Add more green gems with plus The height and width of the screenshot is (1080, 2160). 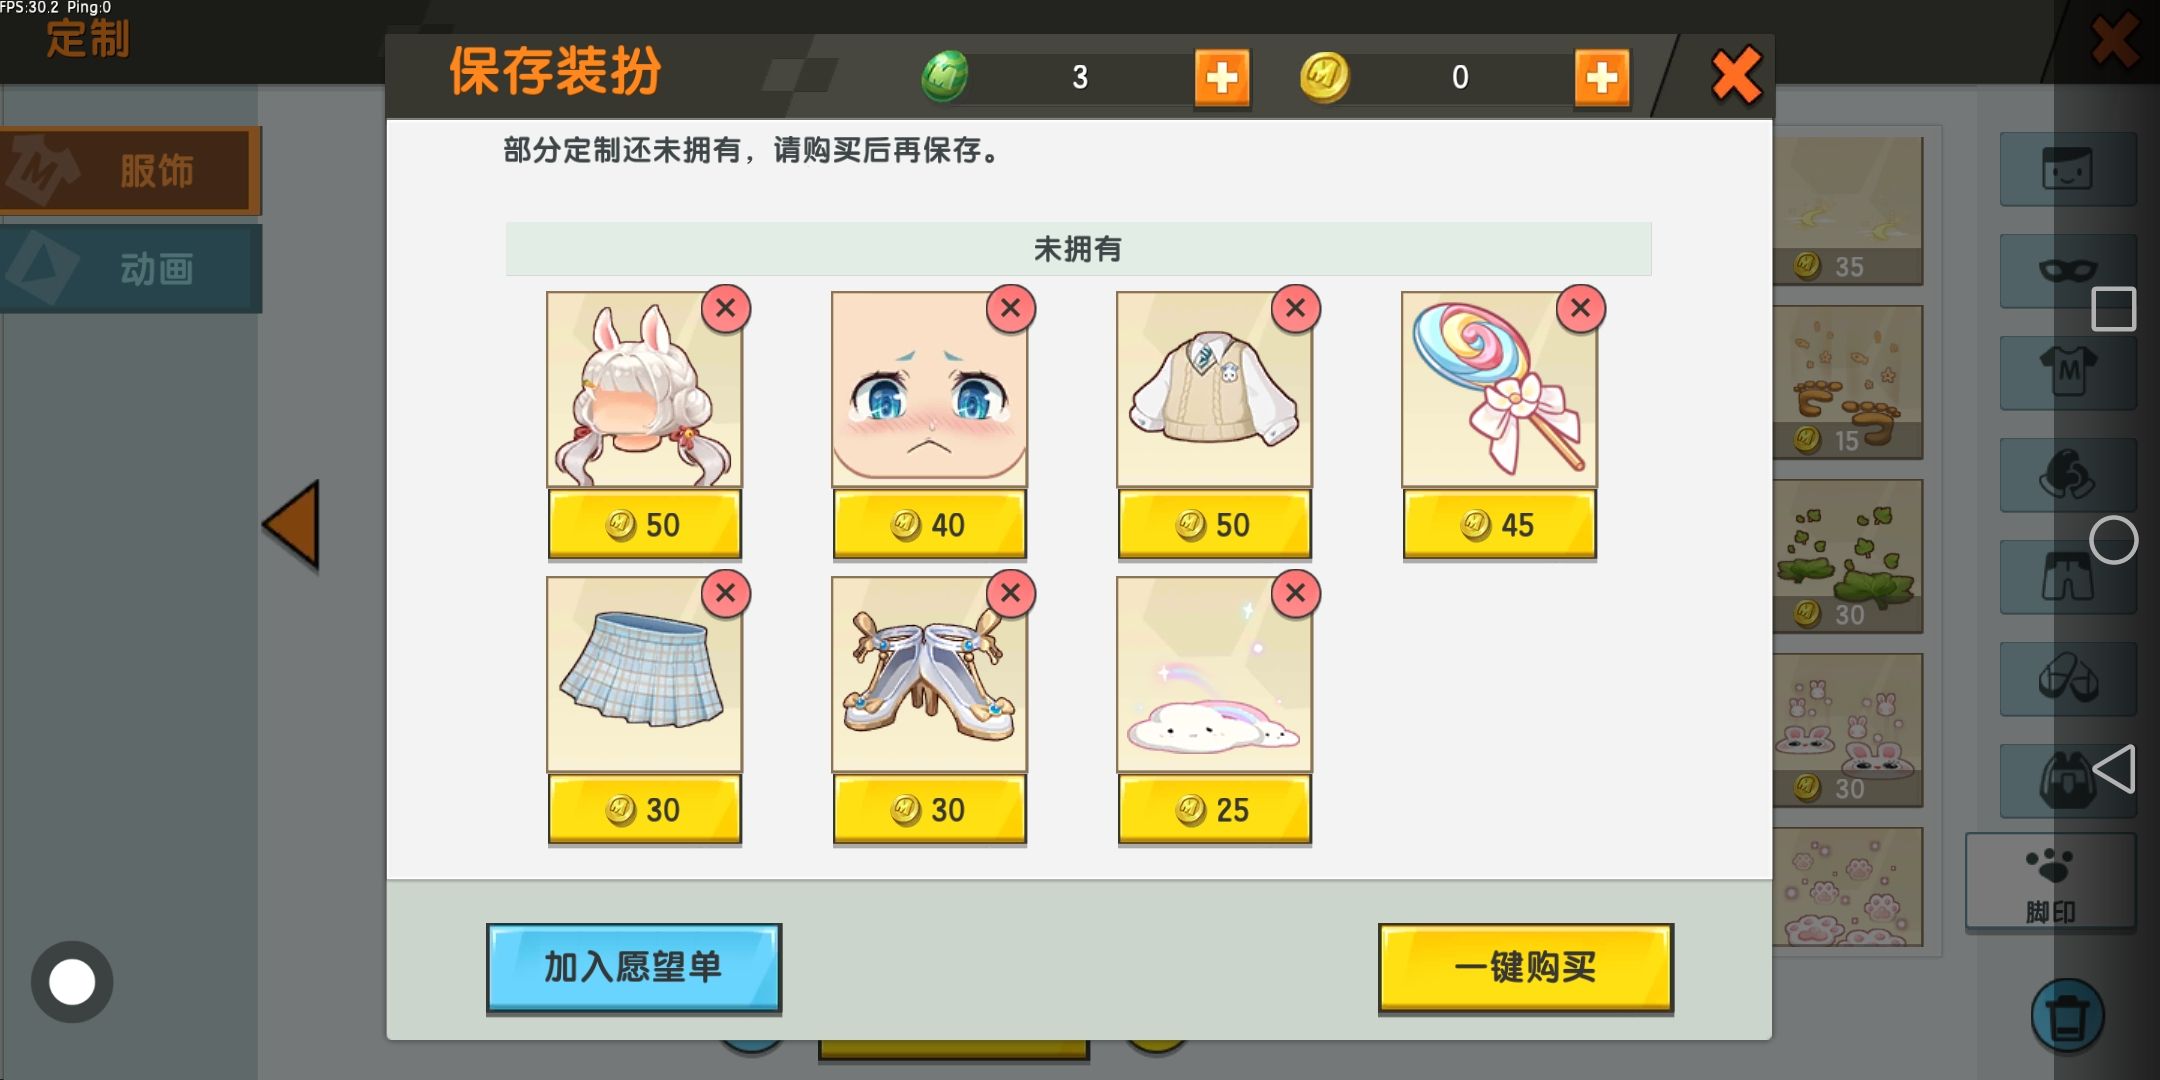point(1222,77)
